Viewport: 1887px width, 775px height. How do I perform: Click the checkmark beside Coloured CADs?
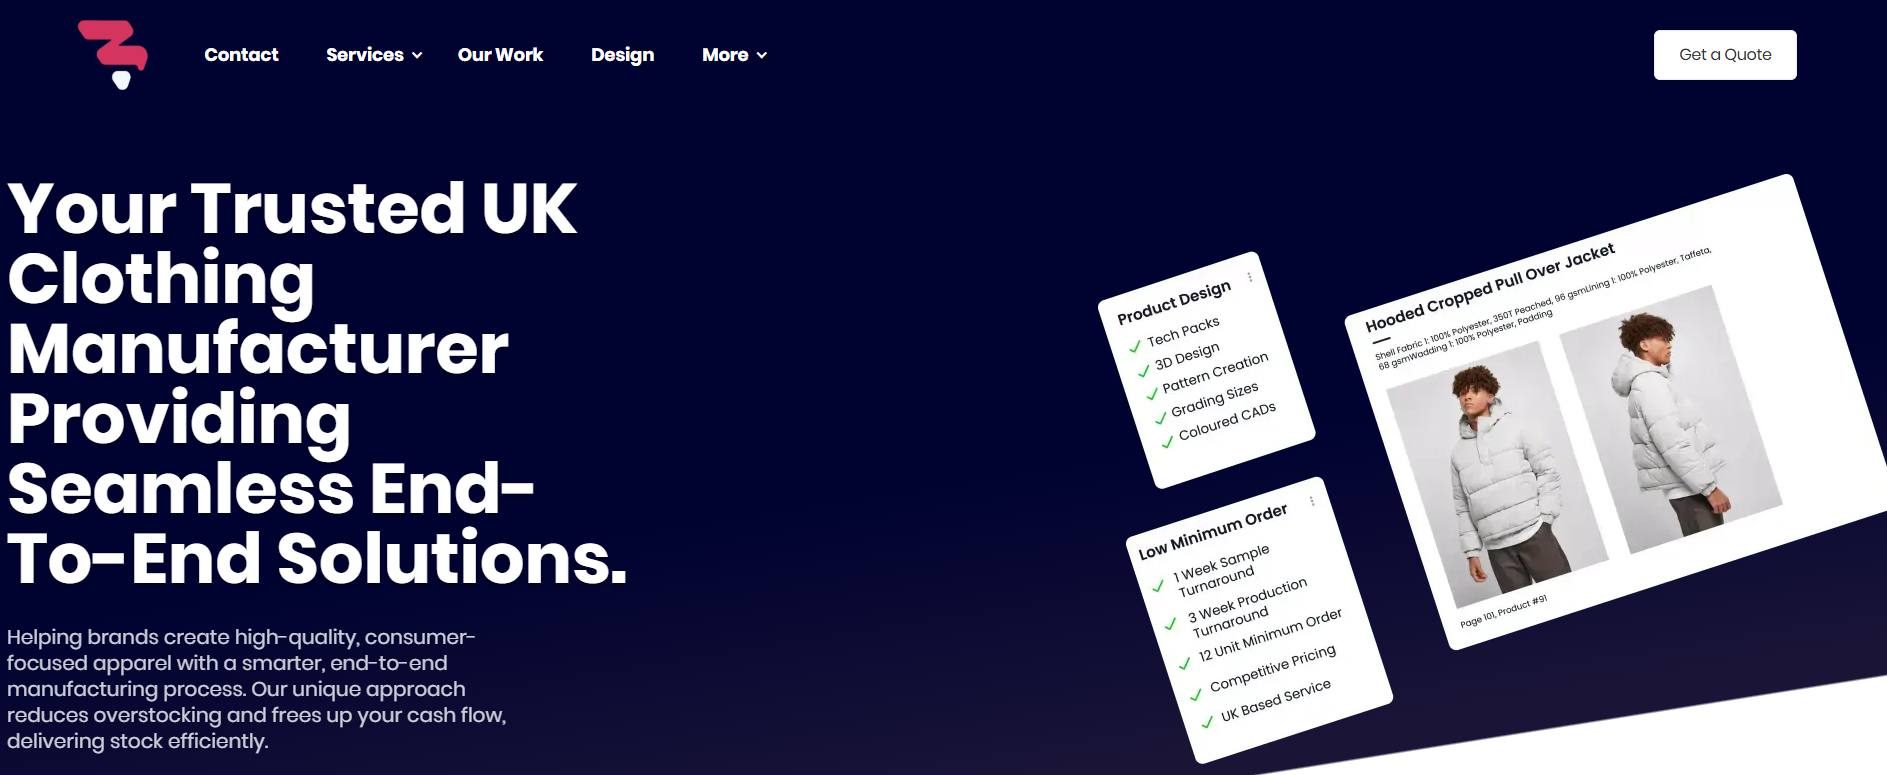[x=1167, y=442]
